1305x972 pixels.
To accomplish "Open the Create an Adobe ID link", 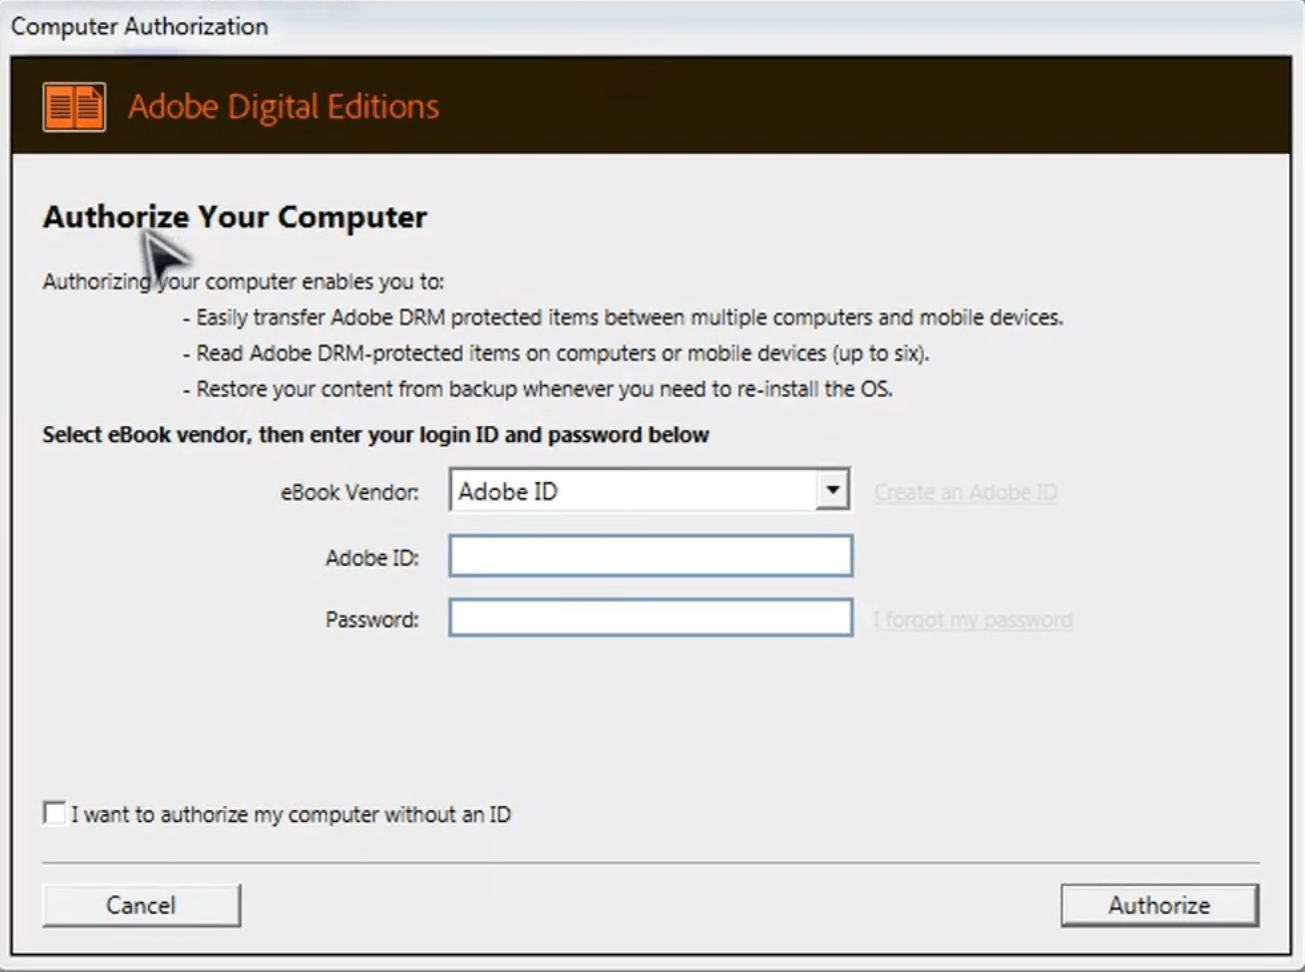I will pyautogui.click(x=965, y=492).
